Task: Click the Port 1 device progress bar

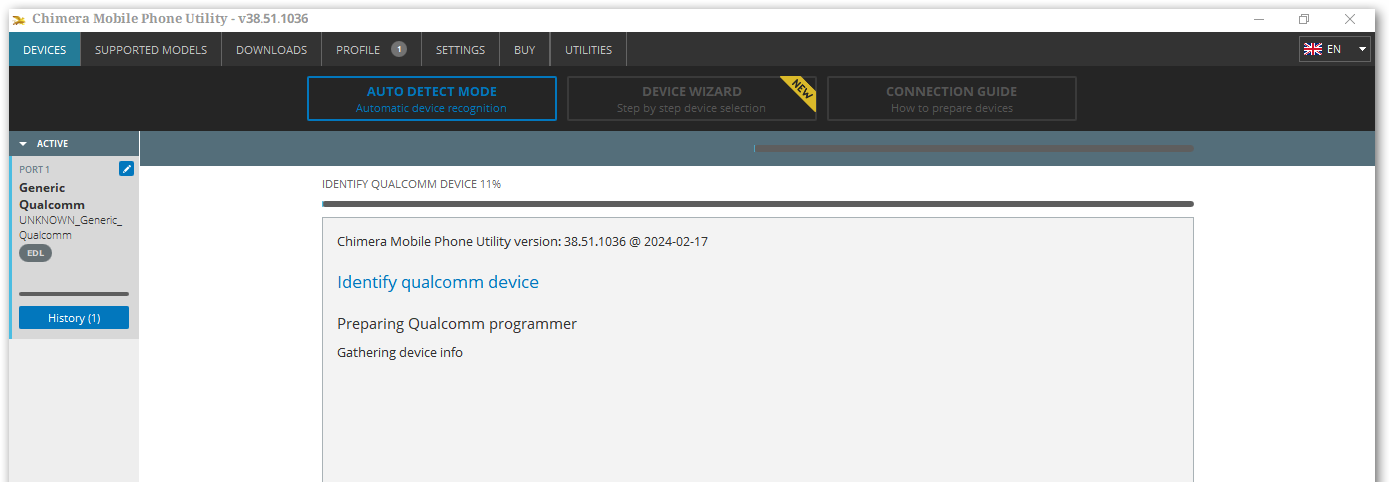Action: pos(74,294)
